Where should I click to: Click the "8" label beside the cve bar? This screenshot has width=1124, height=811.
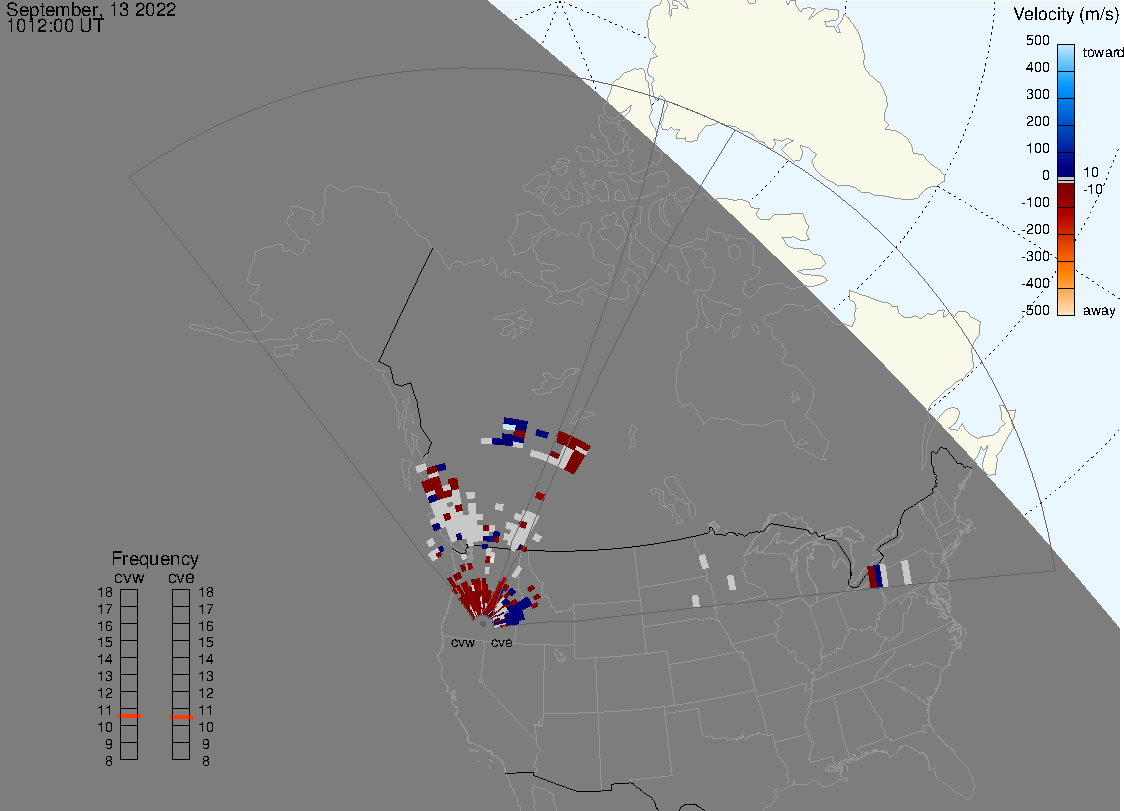point(206,762)
